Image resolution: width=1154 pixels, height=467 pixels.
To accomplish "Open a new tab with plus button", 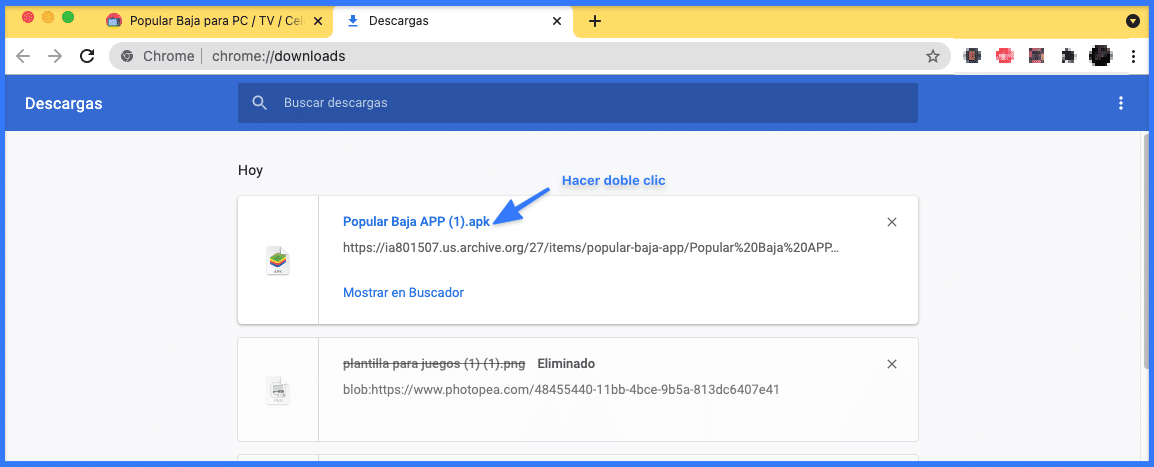I will pos(595,21).
